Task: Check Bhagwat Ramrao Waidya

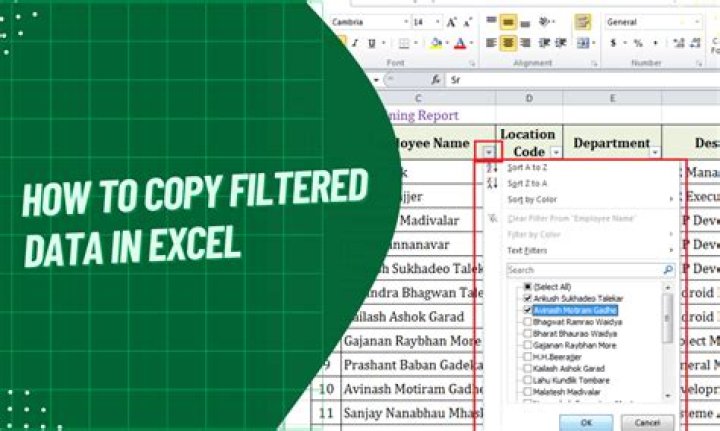Action: point(528,322)
